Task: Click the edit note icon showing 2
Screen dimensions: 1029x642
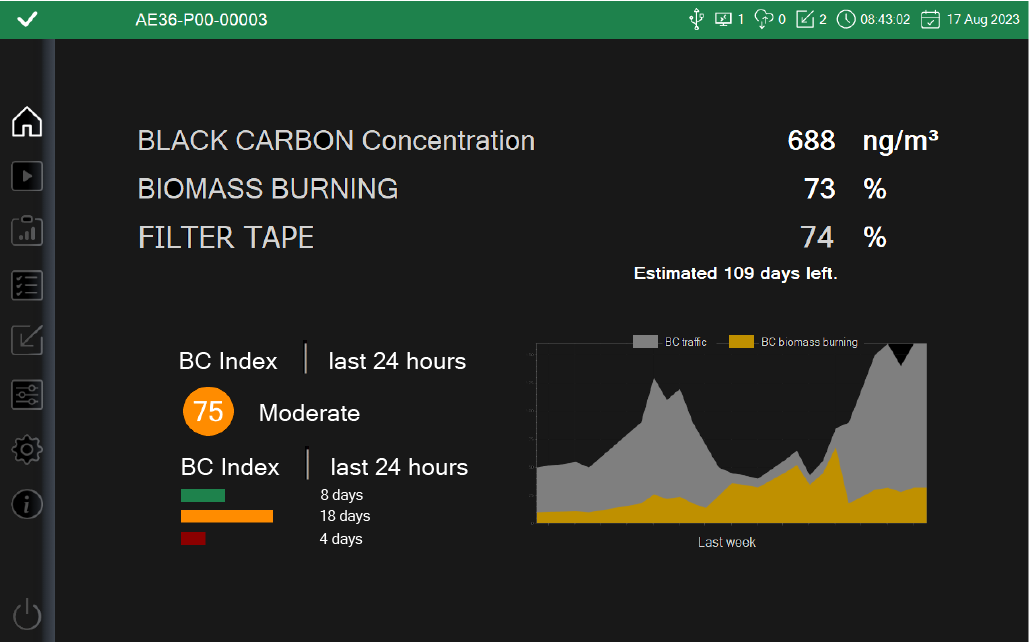Action: tap(805, 19)
